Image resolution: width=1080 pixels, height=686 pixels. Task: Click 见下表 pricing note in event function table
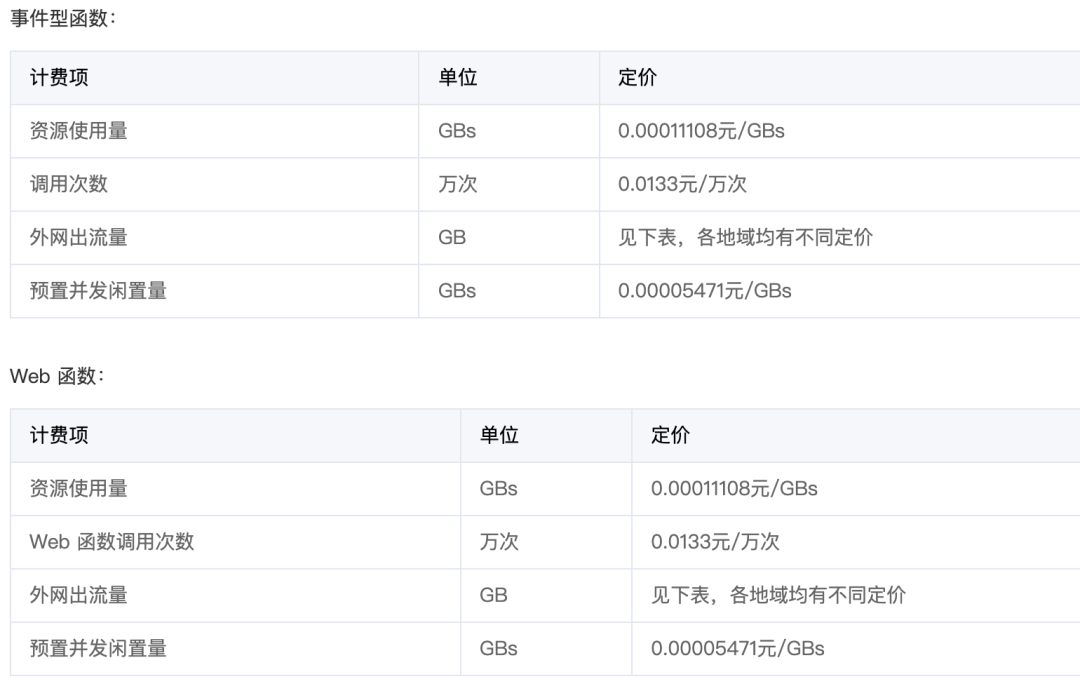click(x=745, y=238)
